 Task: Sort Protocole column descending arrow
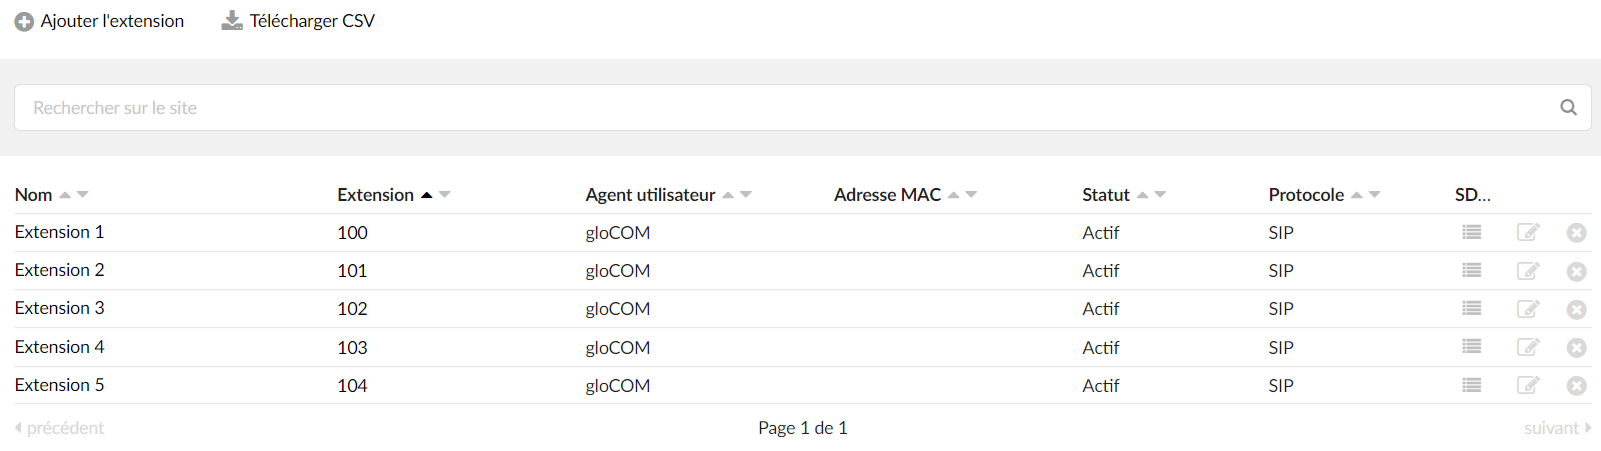pos(1375,195)
